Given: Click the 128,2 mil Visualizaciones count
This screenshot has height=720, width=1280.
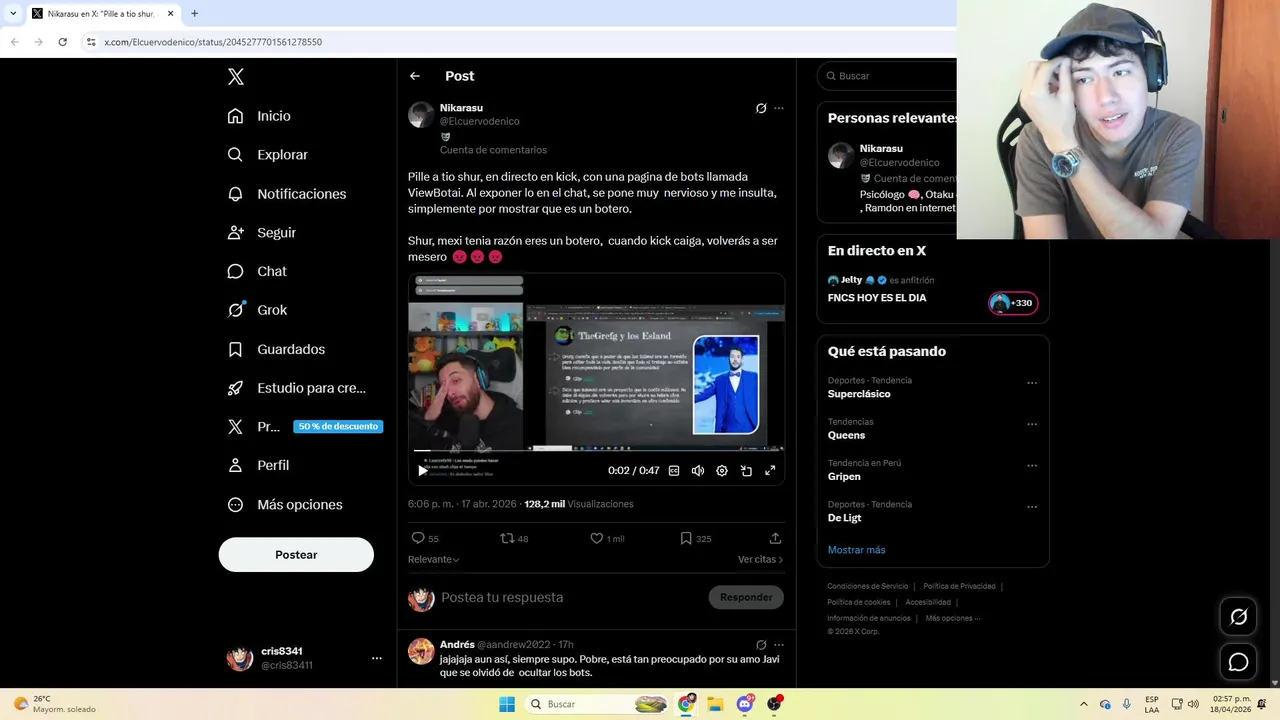Looking at the screenshot, I should [579, 504].
